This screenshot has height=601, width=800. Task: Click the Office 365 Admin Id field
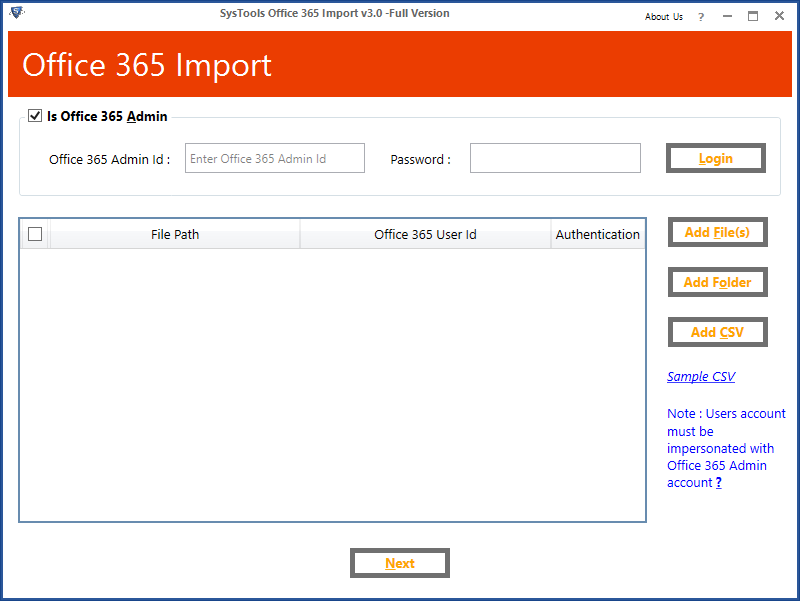point(275,158)
